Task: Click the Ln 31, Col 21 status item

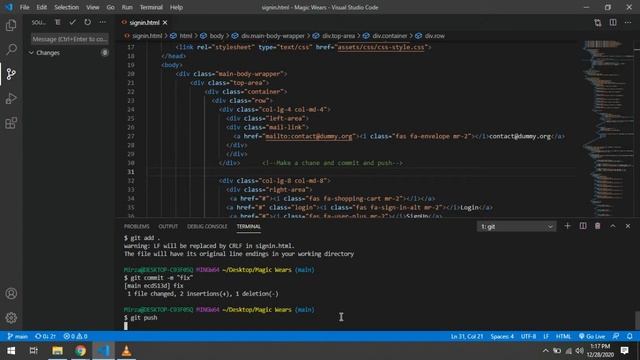Action: [x=467, y=336]
